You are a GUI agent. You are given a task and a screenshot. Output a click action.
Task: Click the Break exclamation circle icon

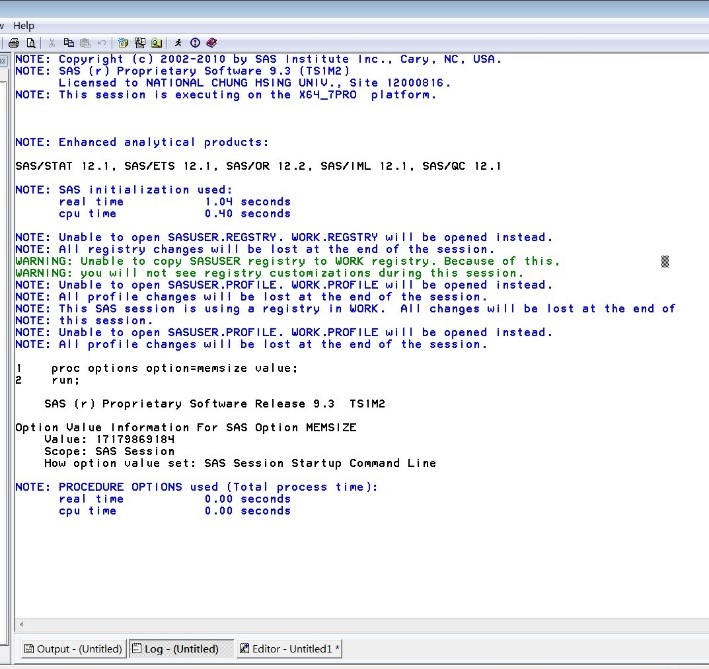[x=195, y=43]
